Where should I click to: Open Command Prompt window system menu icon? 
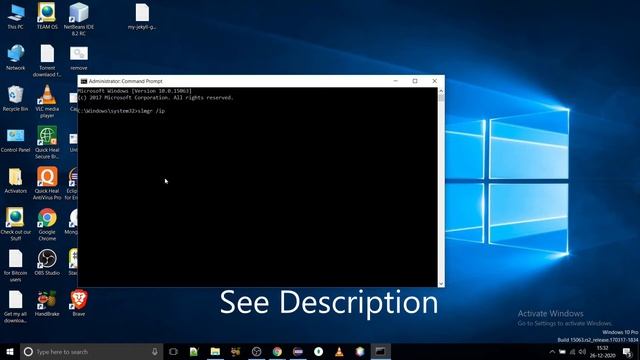84,81
